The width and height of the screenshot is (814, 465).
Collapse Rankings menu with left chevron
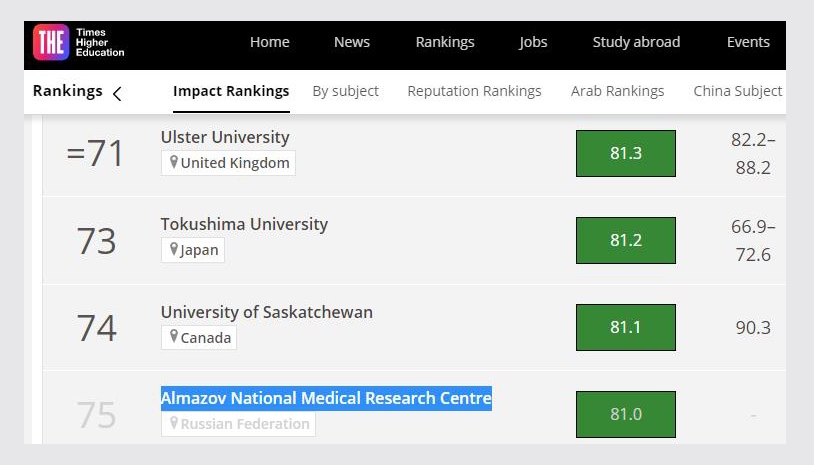(x=117, y=94)
